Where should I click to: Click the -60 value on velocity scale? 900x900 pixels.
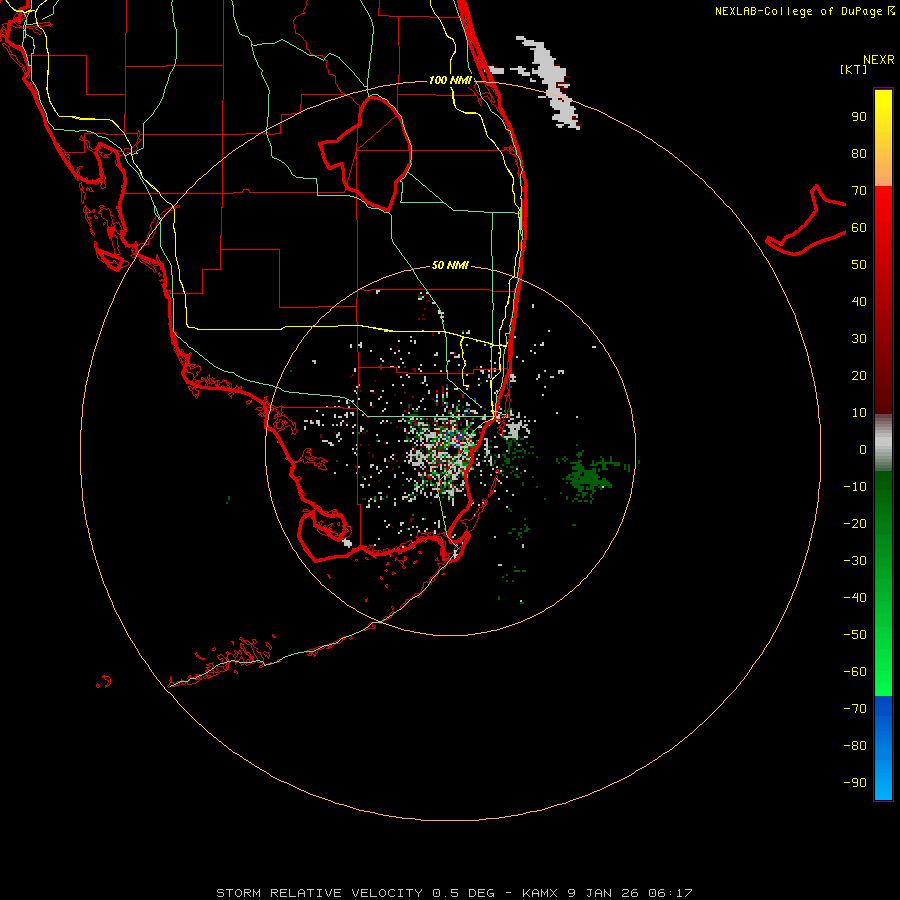pyautogui.click(x=855, y=672)
